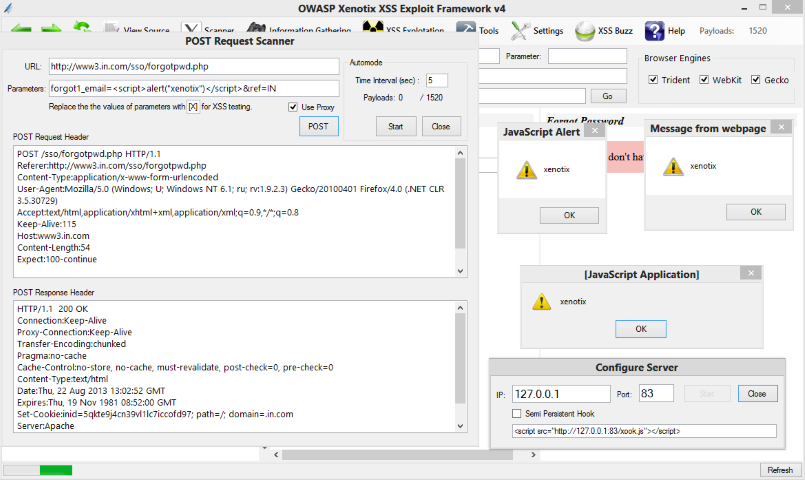Toggle the Use Proxy checkbox
This screenshot has width=805, height=480.
pos(293,107)
